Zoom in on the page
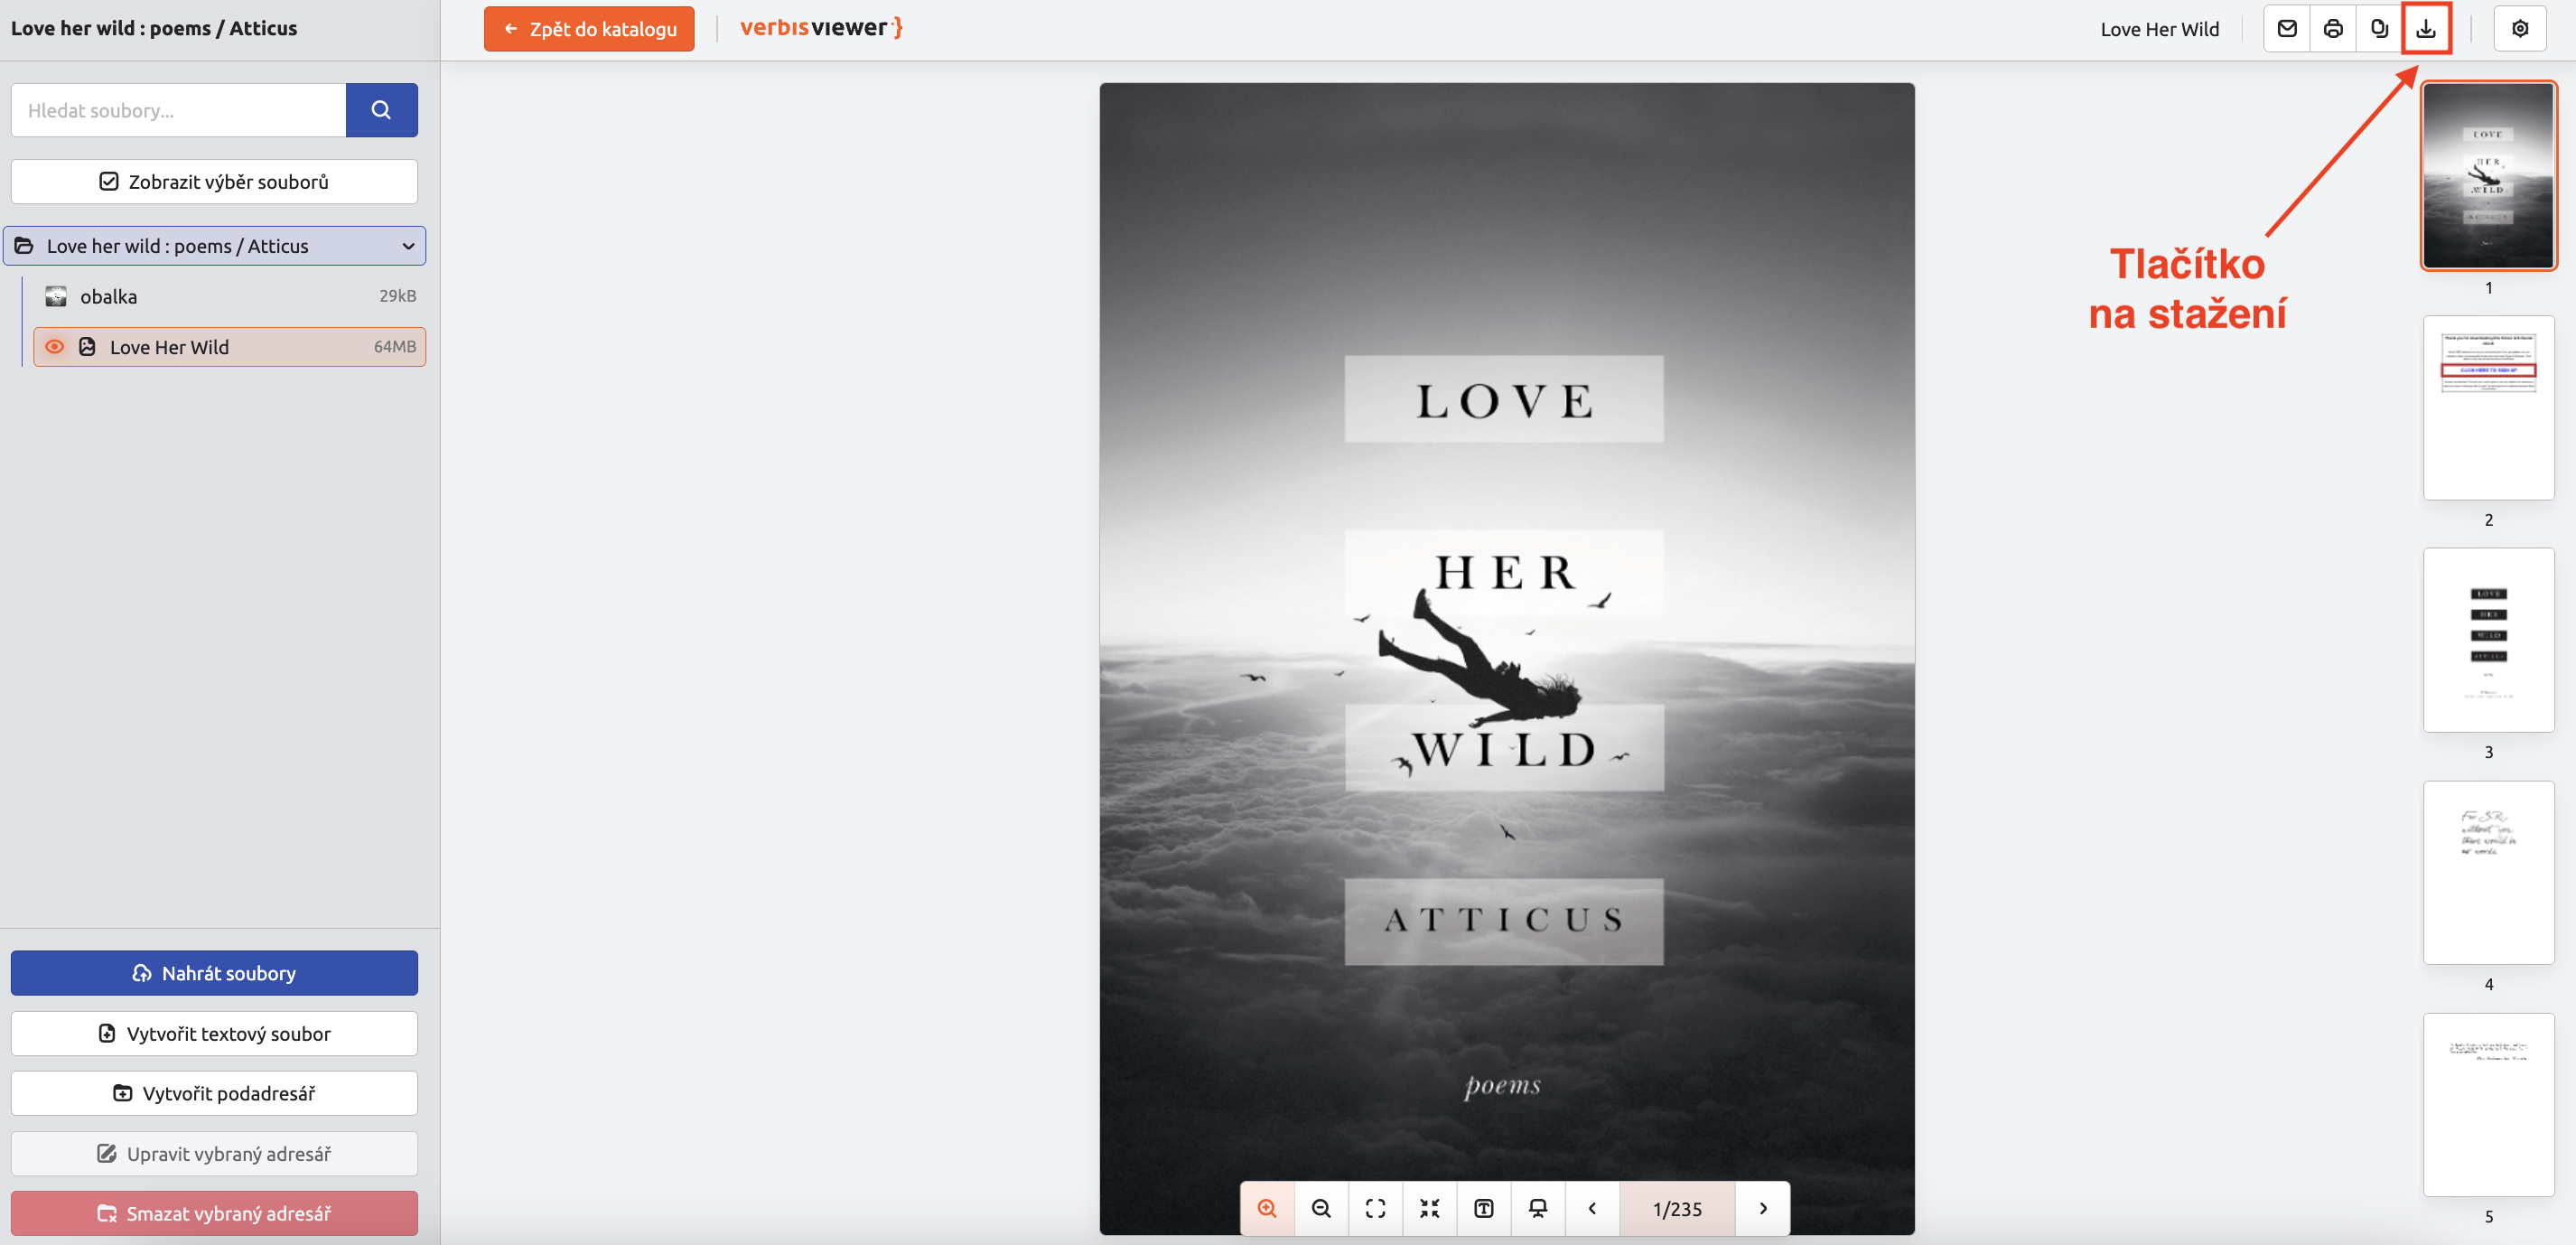The image size is (2576, 1245). click(x=1267, y=1208)
